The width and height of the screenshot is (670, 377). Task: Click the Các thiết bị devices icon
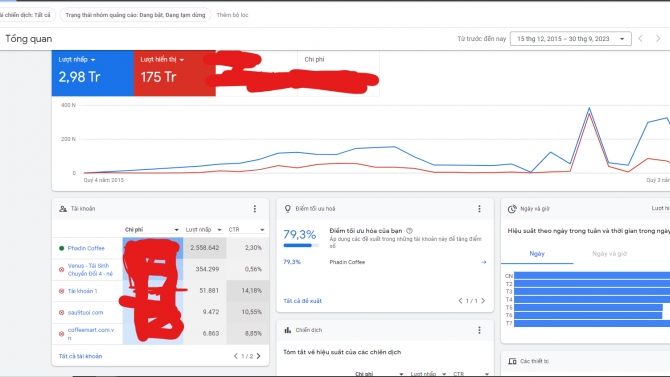click(x=512, y=361)
